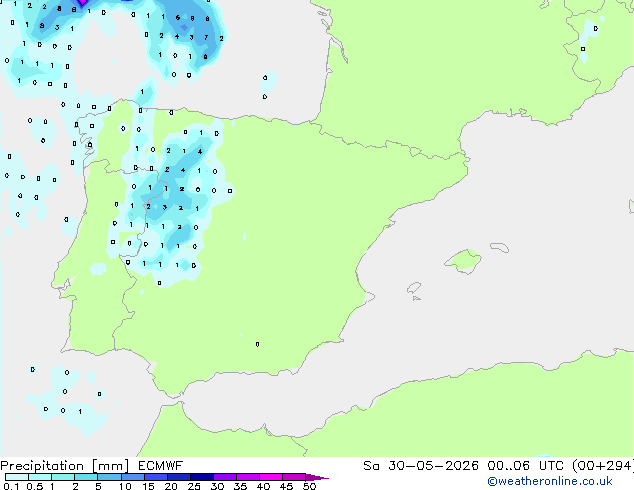Pick the 25–30 mm navy legend swatch
This screenshot has width=634, height=490.
tap(202, 477)
